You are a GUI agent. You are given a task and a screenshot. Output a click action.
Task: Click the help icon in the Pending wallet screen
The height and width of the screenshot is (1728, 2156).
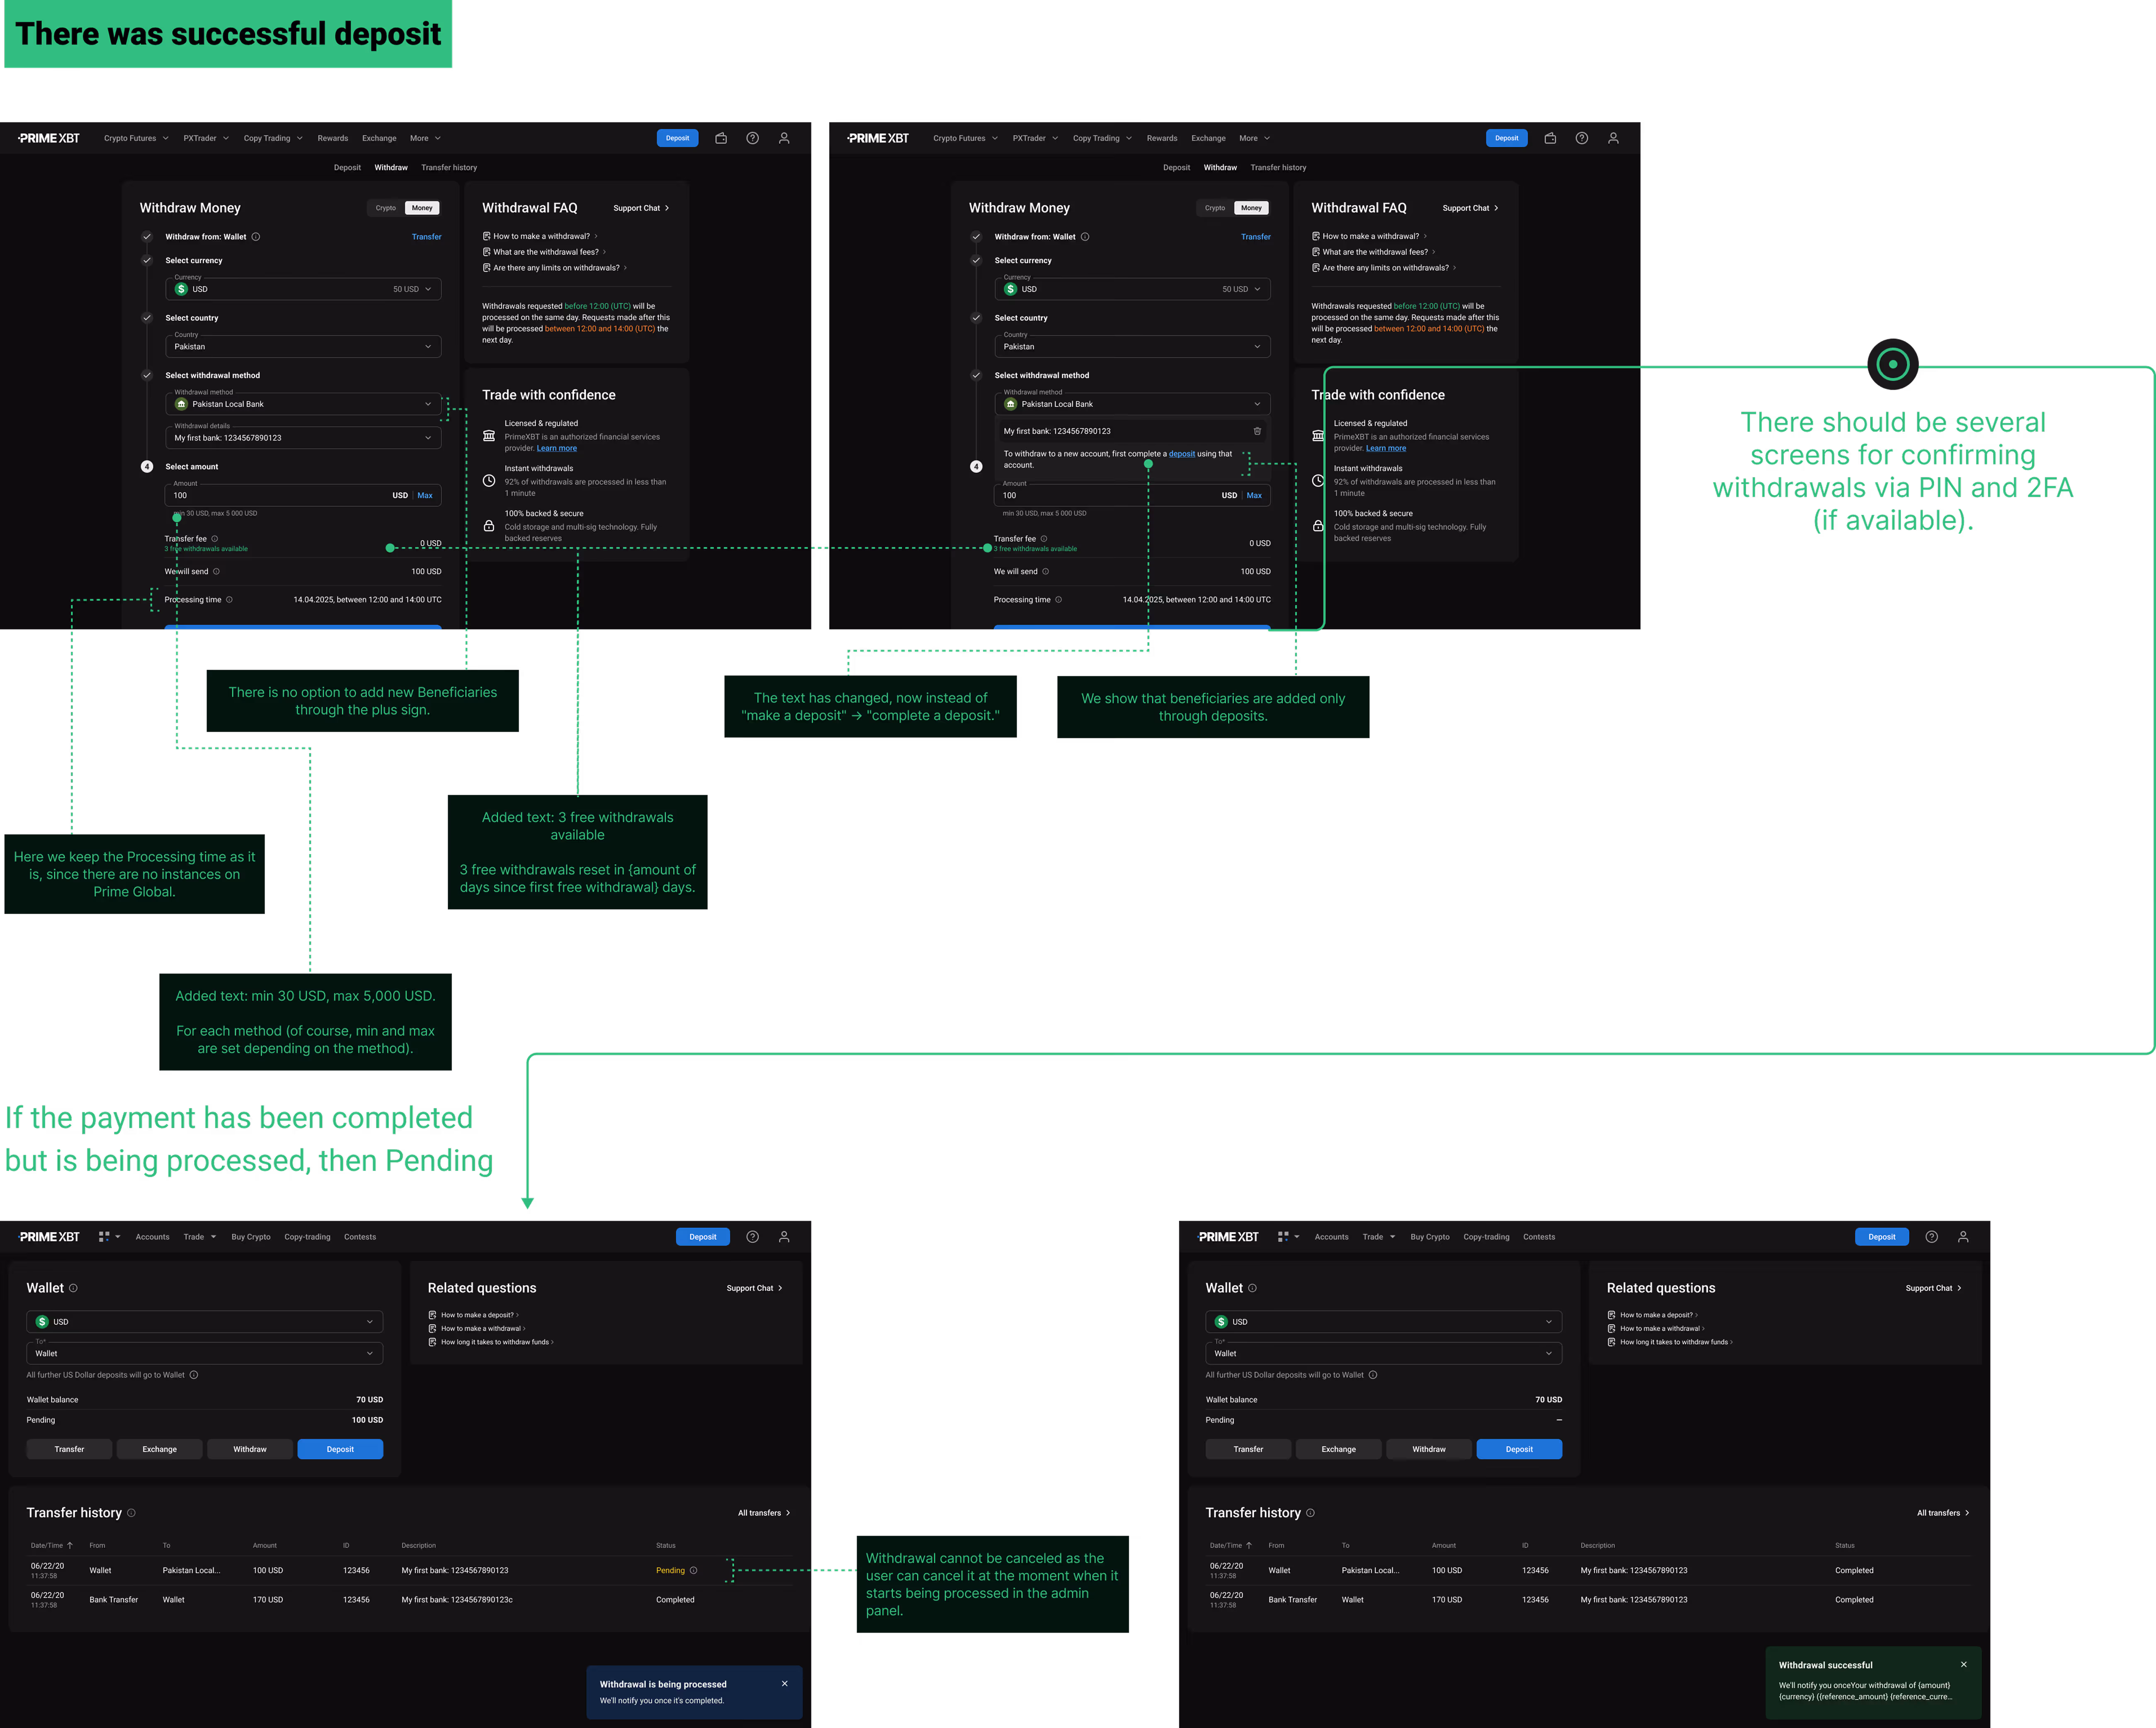click(x=752, y=1237)
